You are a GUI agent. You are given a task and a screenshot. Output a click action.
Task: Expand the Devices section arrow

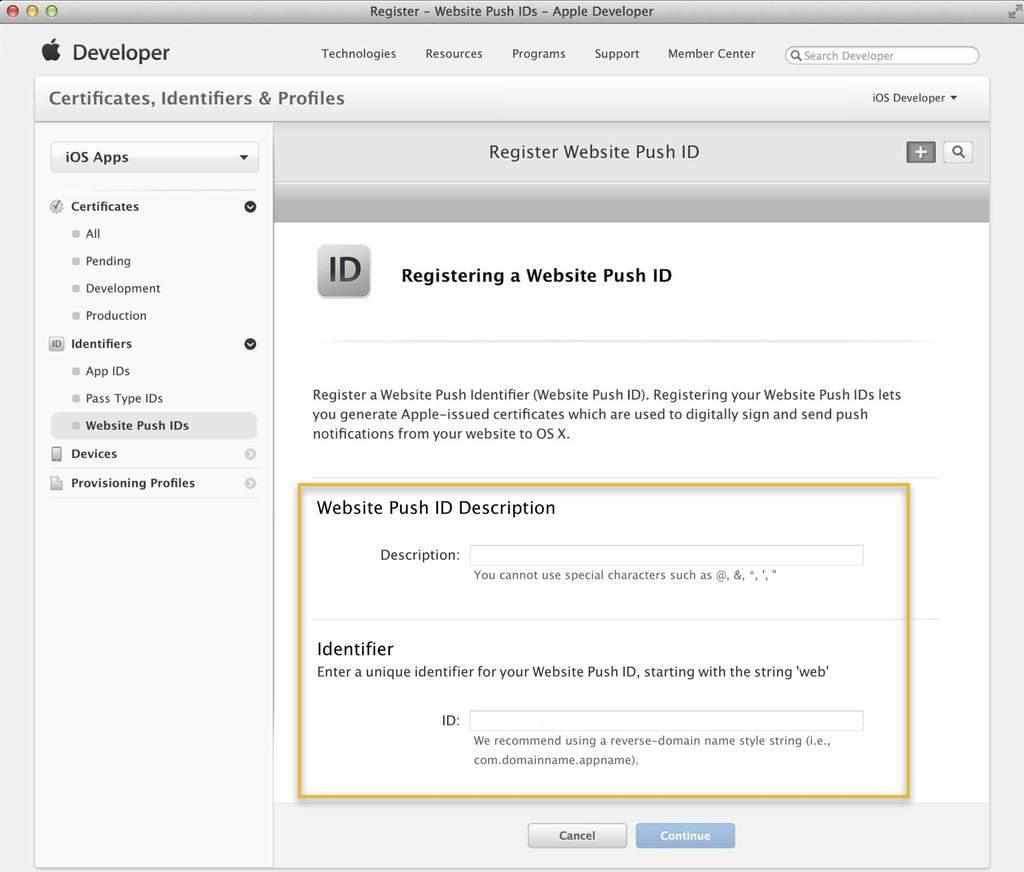pyautogui.click(x=250, y=454)
